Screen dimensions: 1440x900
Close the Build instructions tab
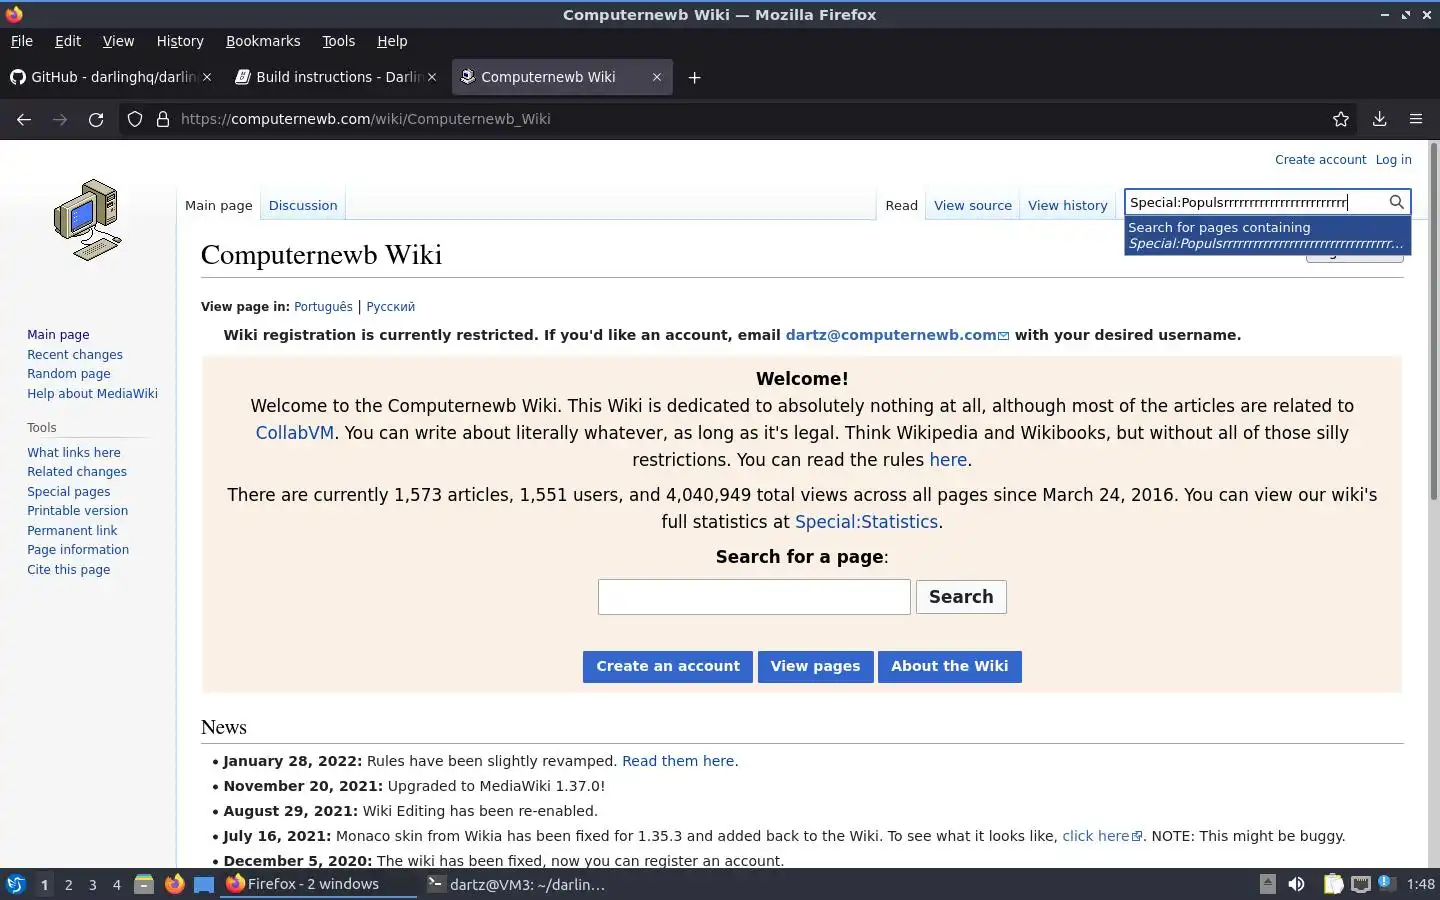pyautogui.click(x=432, y=77)
